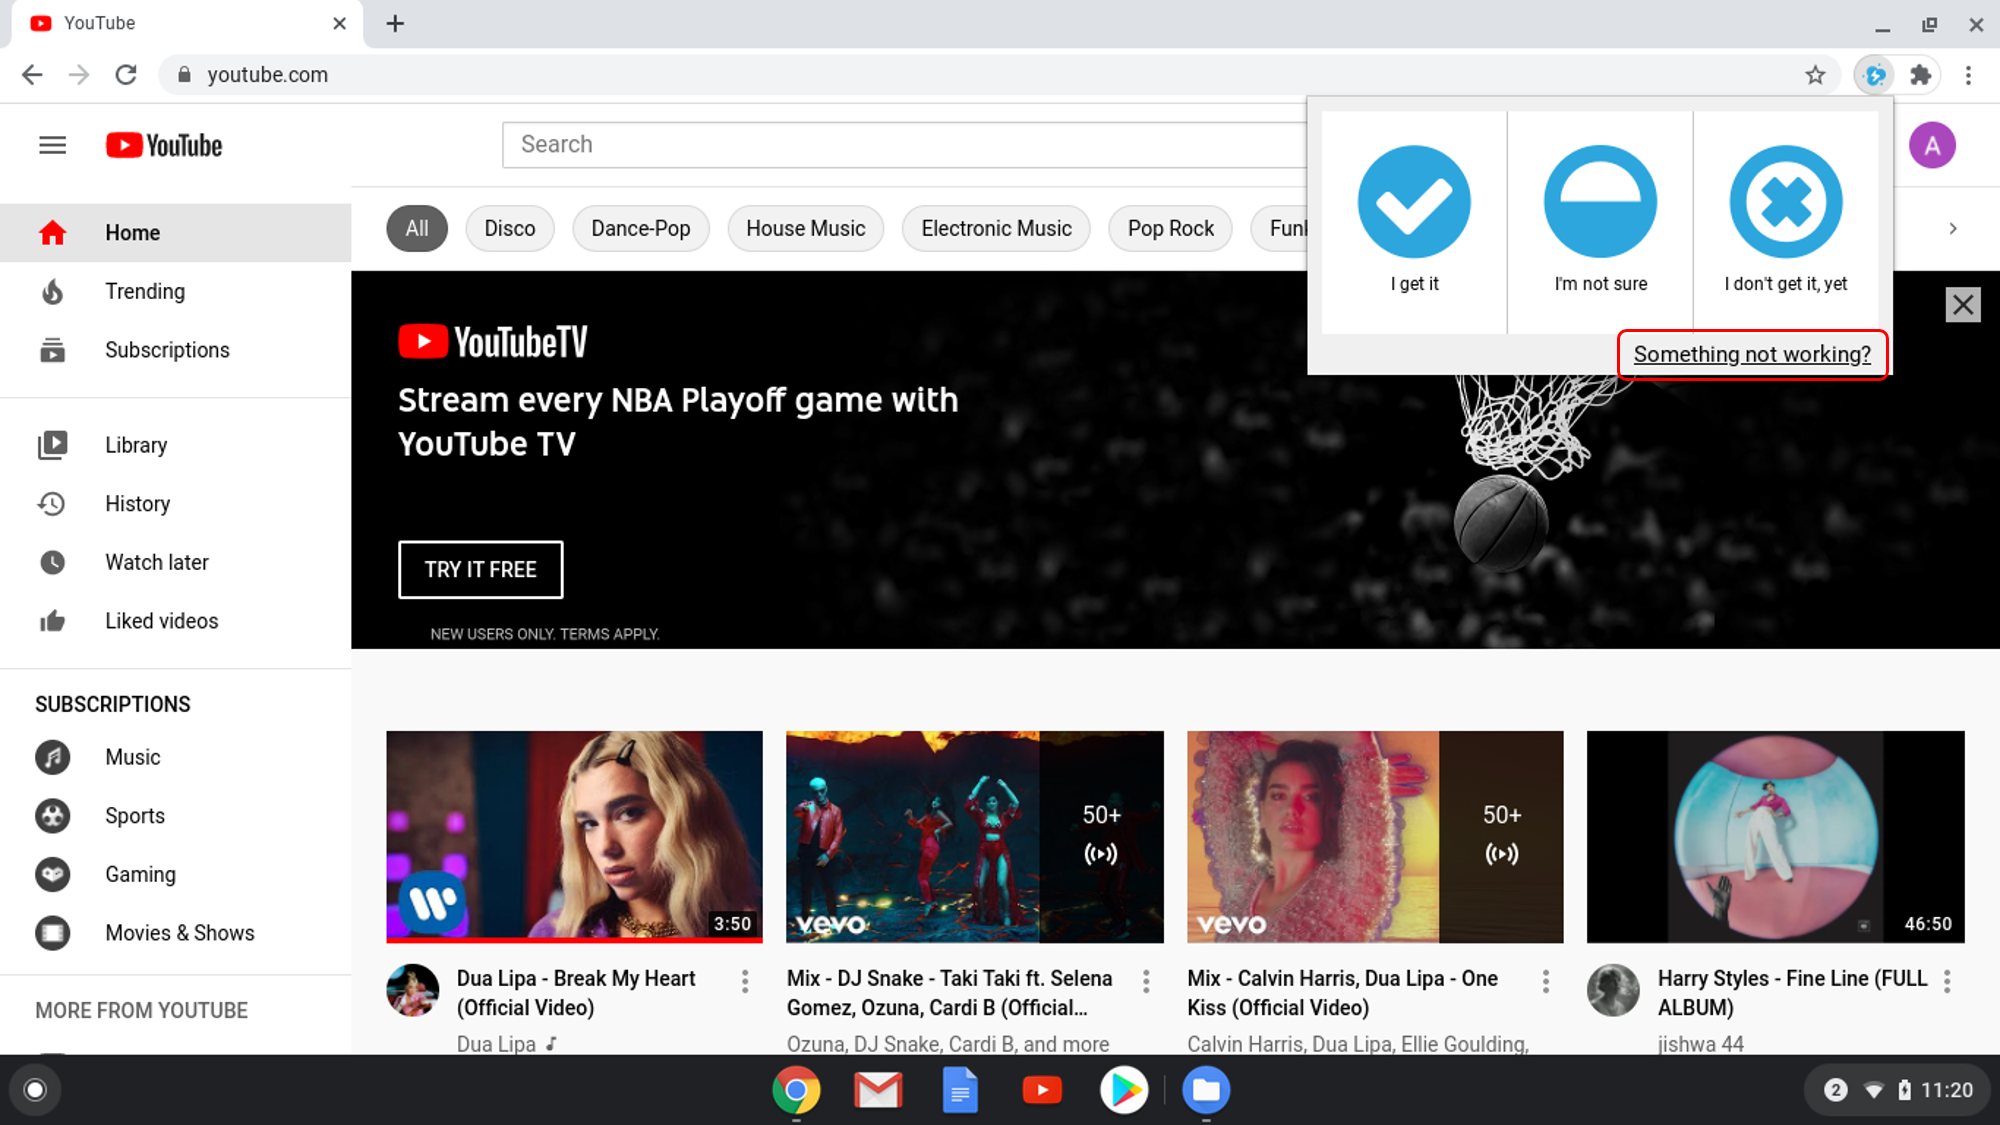The height and width of the screenshot is (1125, 2000).
Task: Select the Electronic Music filter chip
Action: (x=996, y=228)
